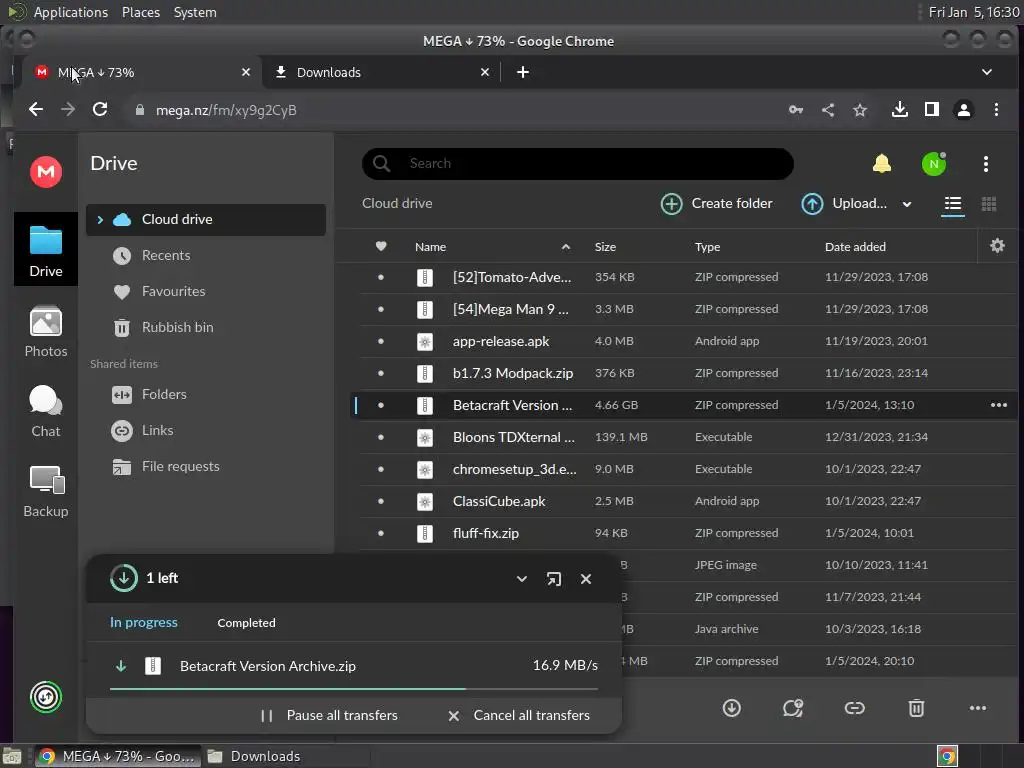This screenshot has width=1024, height=768.
Task: Click Betacraft download progress bar
Action: click(353, 689)
